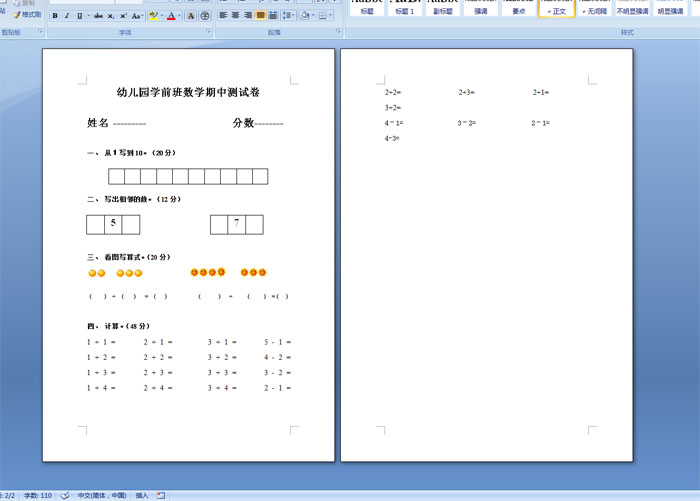Open shading color dropdown arrow

[x=313, y=15]
